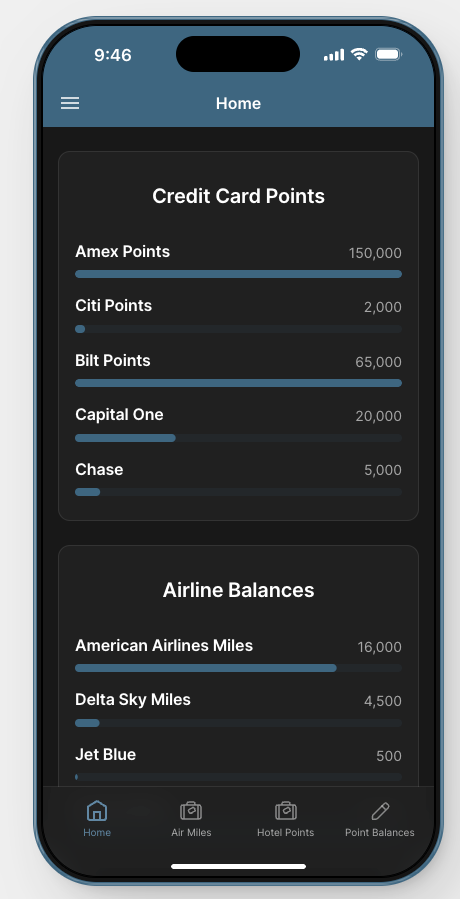The height and width of the screenshot is (899, 460).
Task: Tap the Credit Card Points heading
Action: point(239,196)
